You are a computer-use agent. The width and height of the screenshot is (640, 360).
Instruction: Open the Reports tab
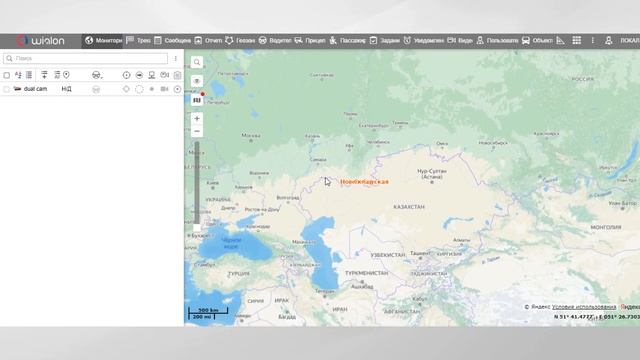tap(208, 40)
